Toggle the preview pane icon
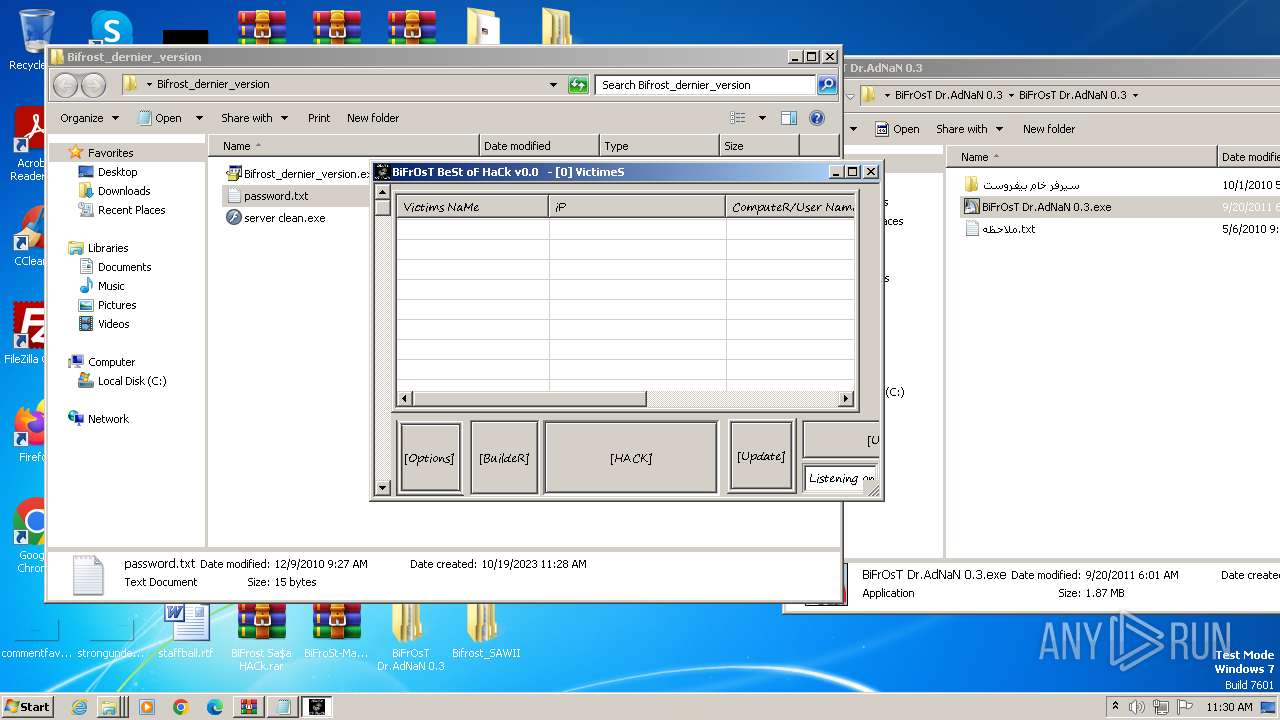This screenshot has height=720, width=1280. 789,118
